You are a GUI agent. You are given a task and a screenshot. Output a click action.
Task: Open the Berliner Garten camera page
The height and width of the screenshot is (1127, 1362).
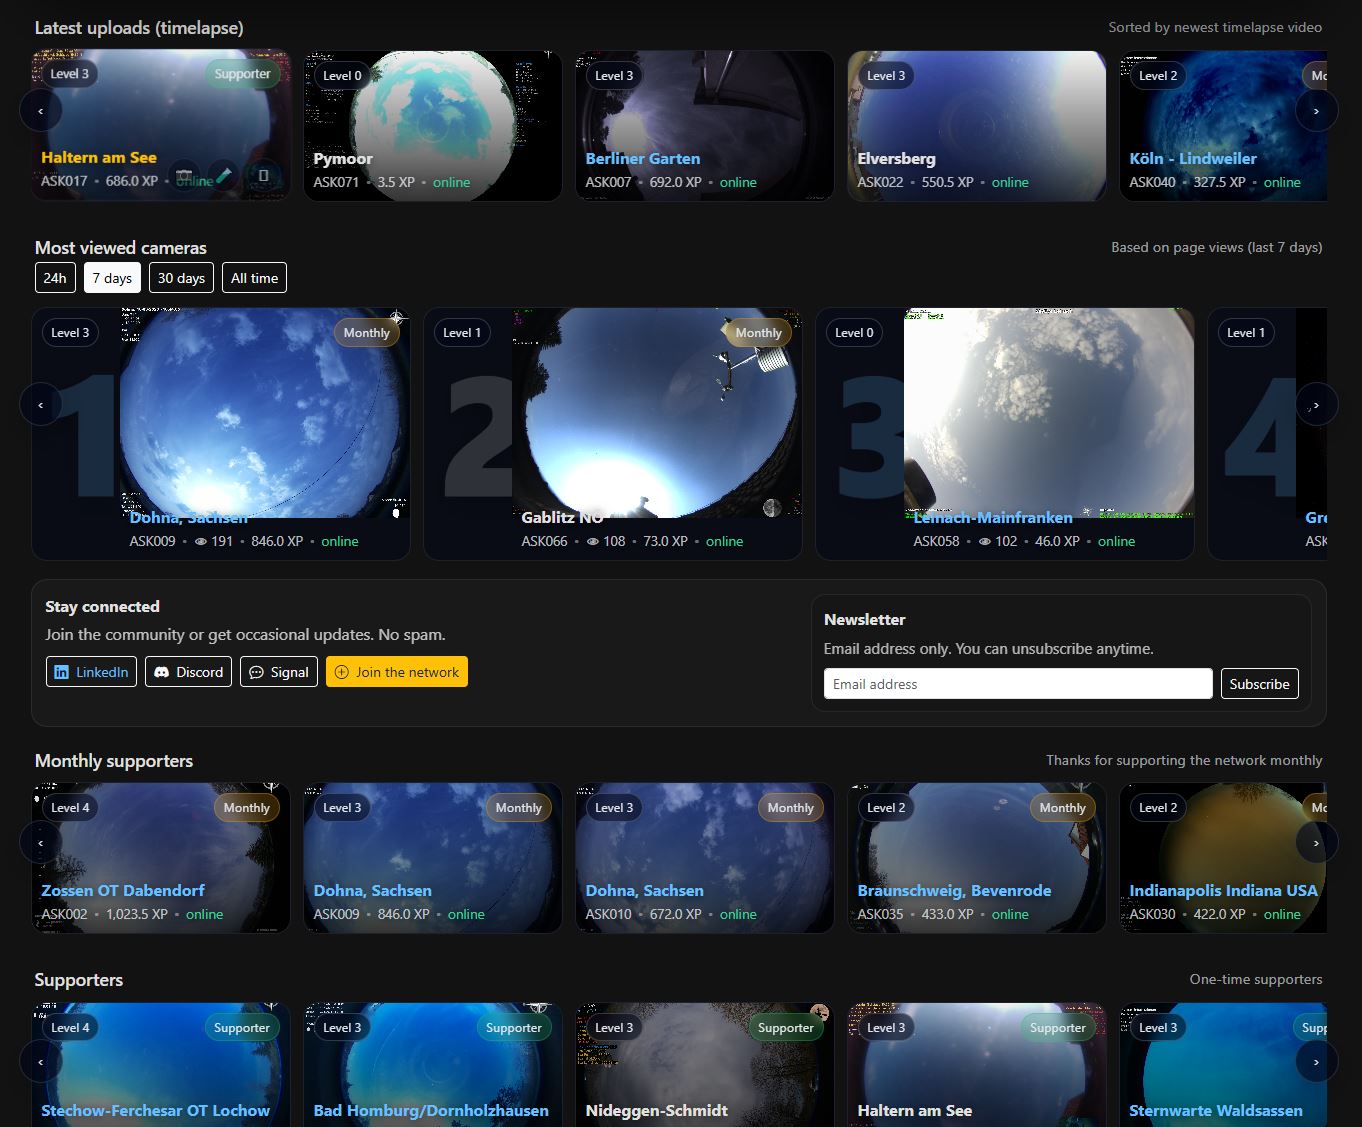642,158
